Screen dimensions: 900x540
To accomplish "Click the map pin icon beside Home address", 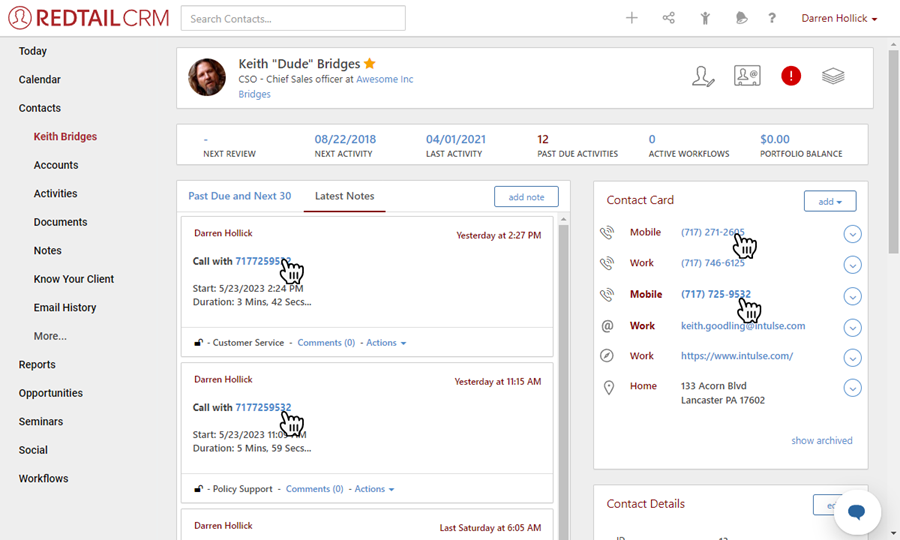I will (x=608, y=388).
